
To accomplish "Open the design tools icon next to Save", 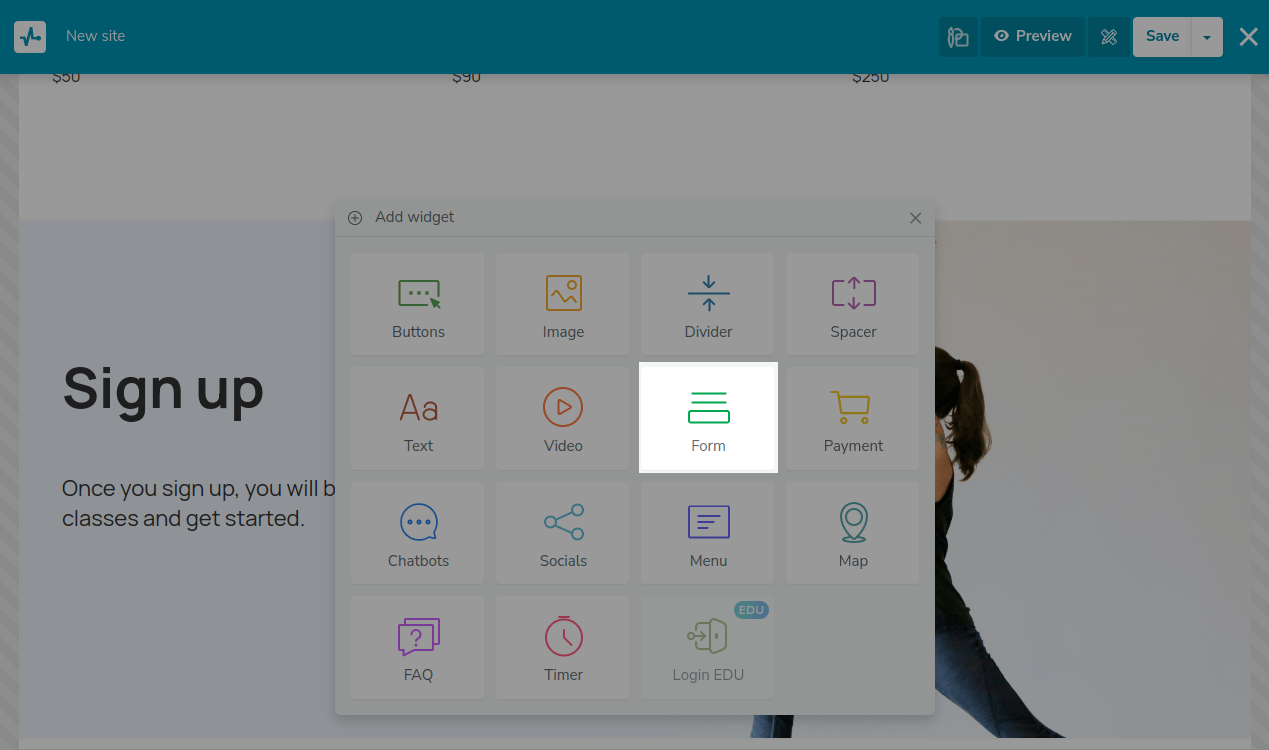I will pyautogui.click(x=1109, y=37).
